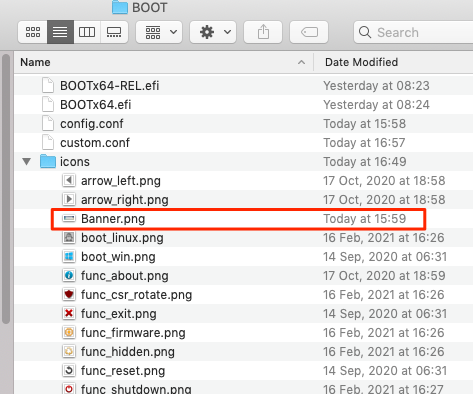Screen dimensions: 473x394
Task: Select the custom.conf file icon
Action: [48, 142]
